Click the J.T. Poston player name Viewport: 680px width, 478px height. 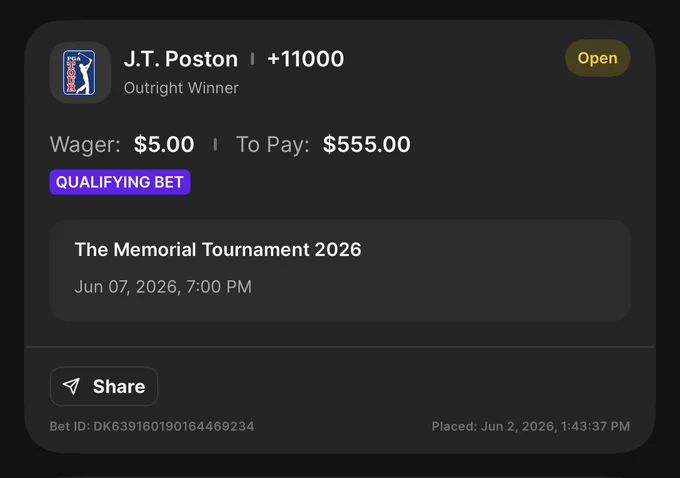pyautogui.click(x=181, y=59)
